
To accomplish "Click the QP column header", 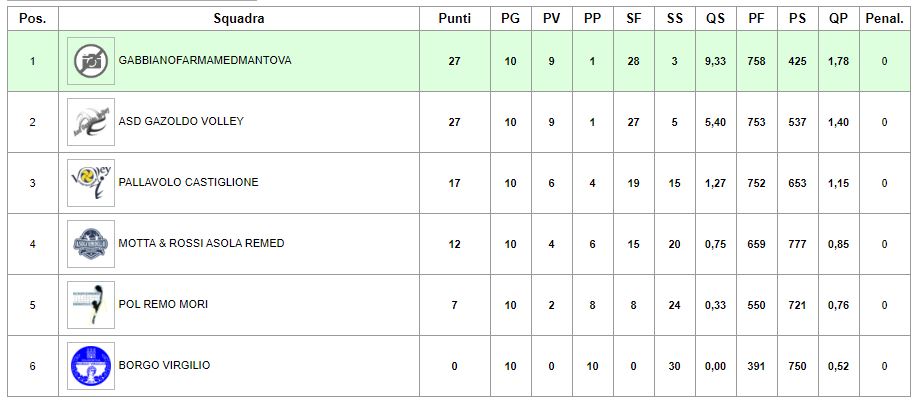I will (839, 19).
